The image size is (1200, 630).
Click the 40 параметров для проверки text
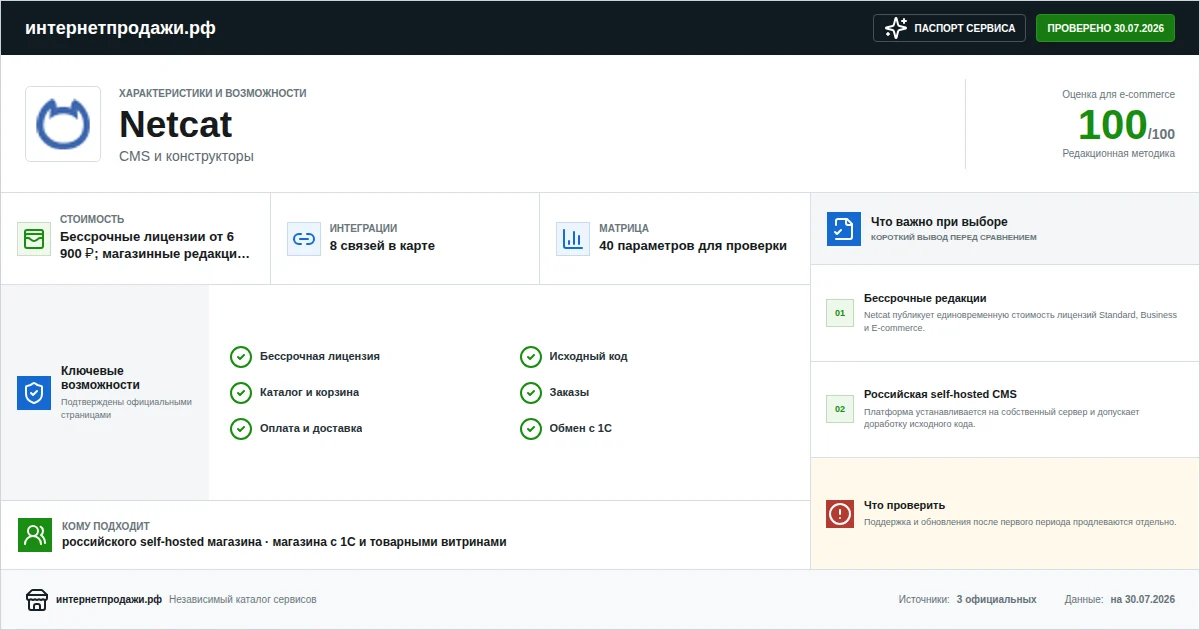coord(693,246)
